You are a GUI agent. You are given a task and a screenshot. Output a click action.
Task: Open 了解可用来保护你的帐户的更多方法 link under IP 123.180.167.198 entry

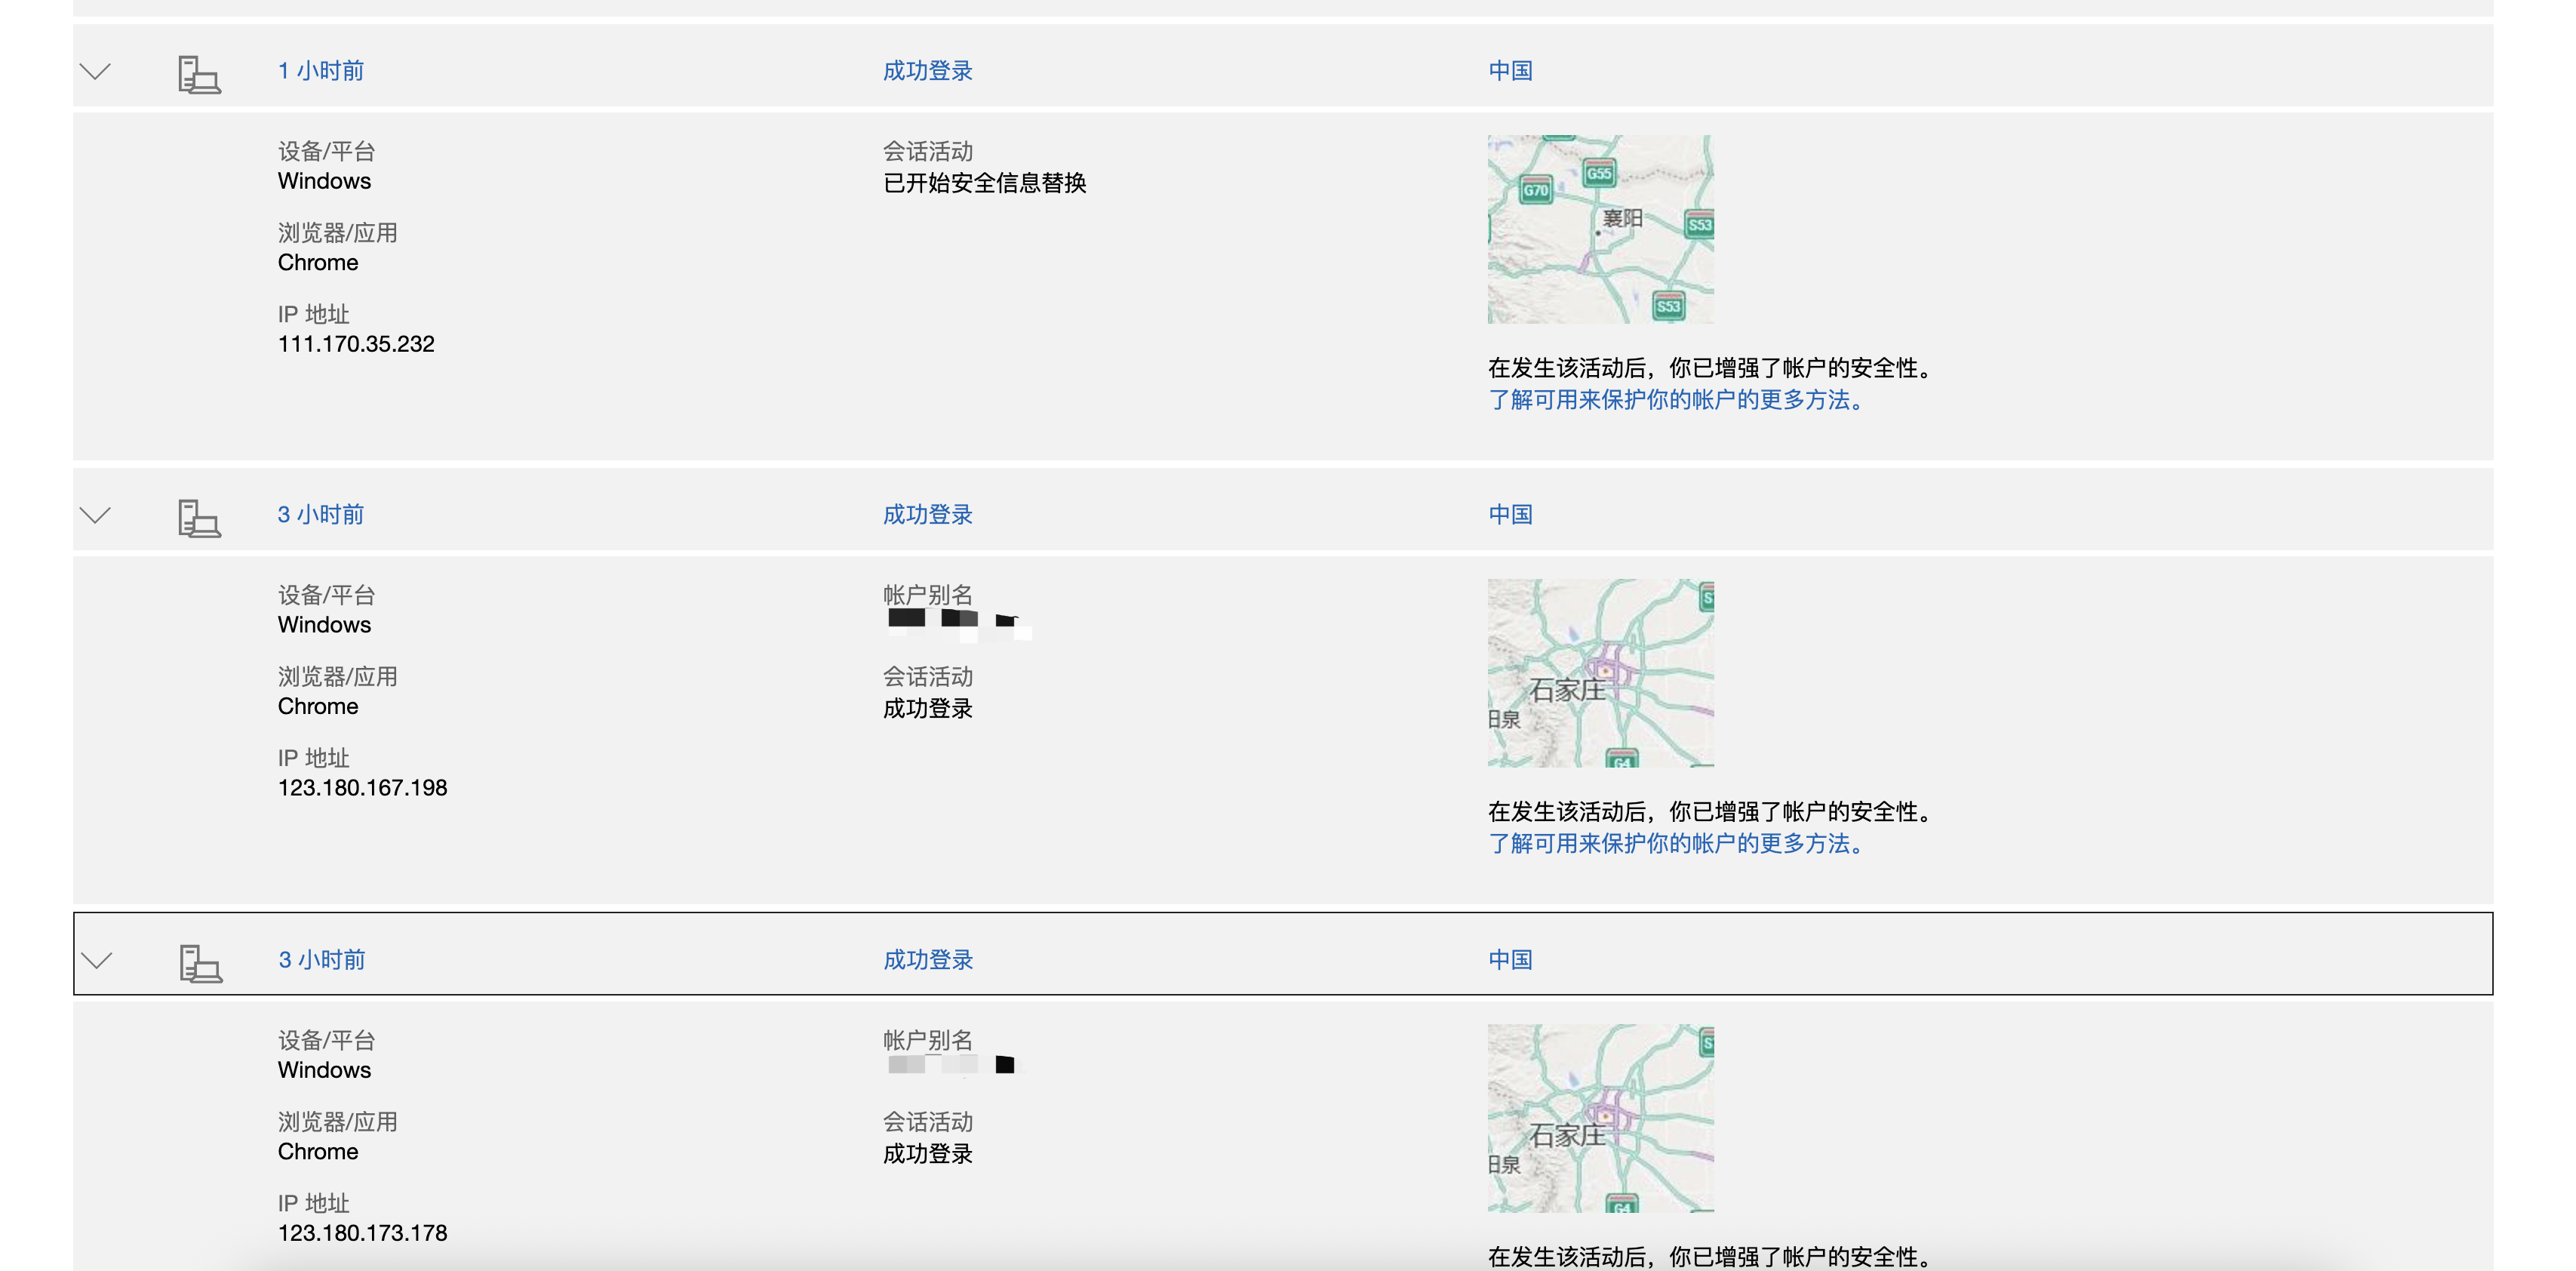[x=1676, y=844]
